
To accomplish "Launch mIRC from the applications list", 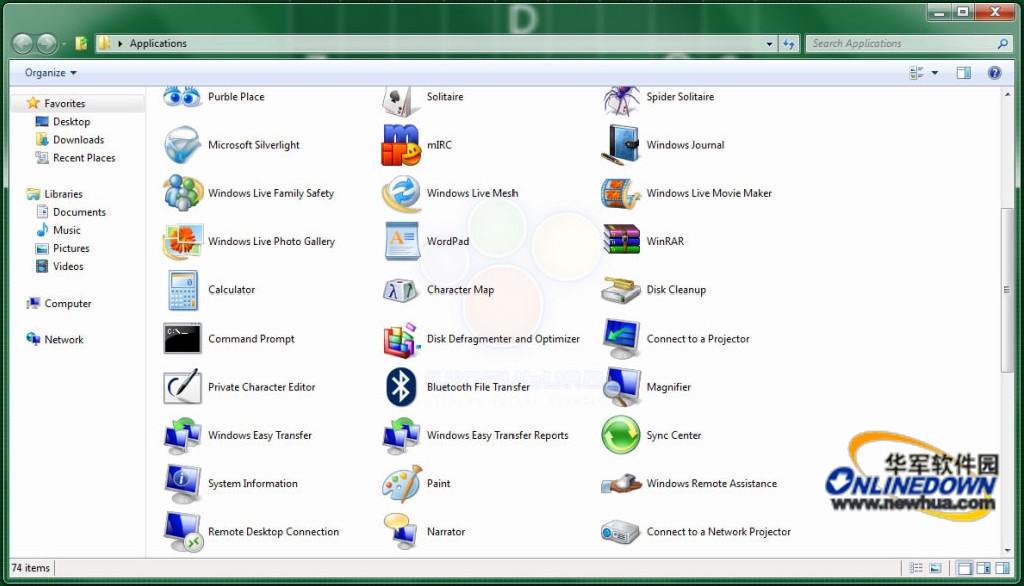I will tap(401, 145).
